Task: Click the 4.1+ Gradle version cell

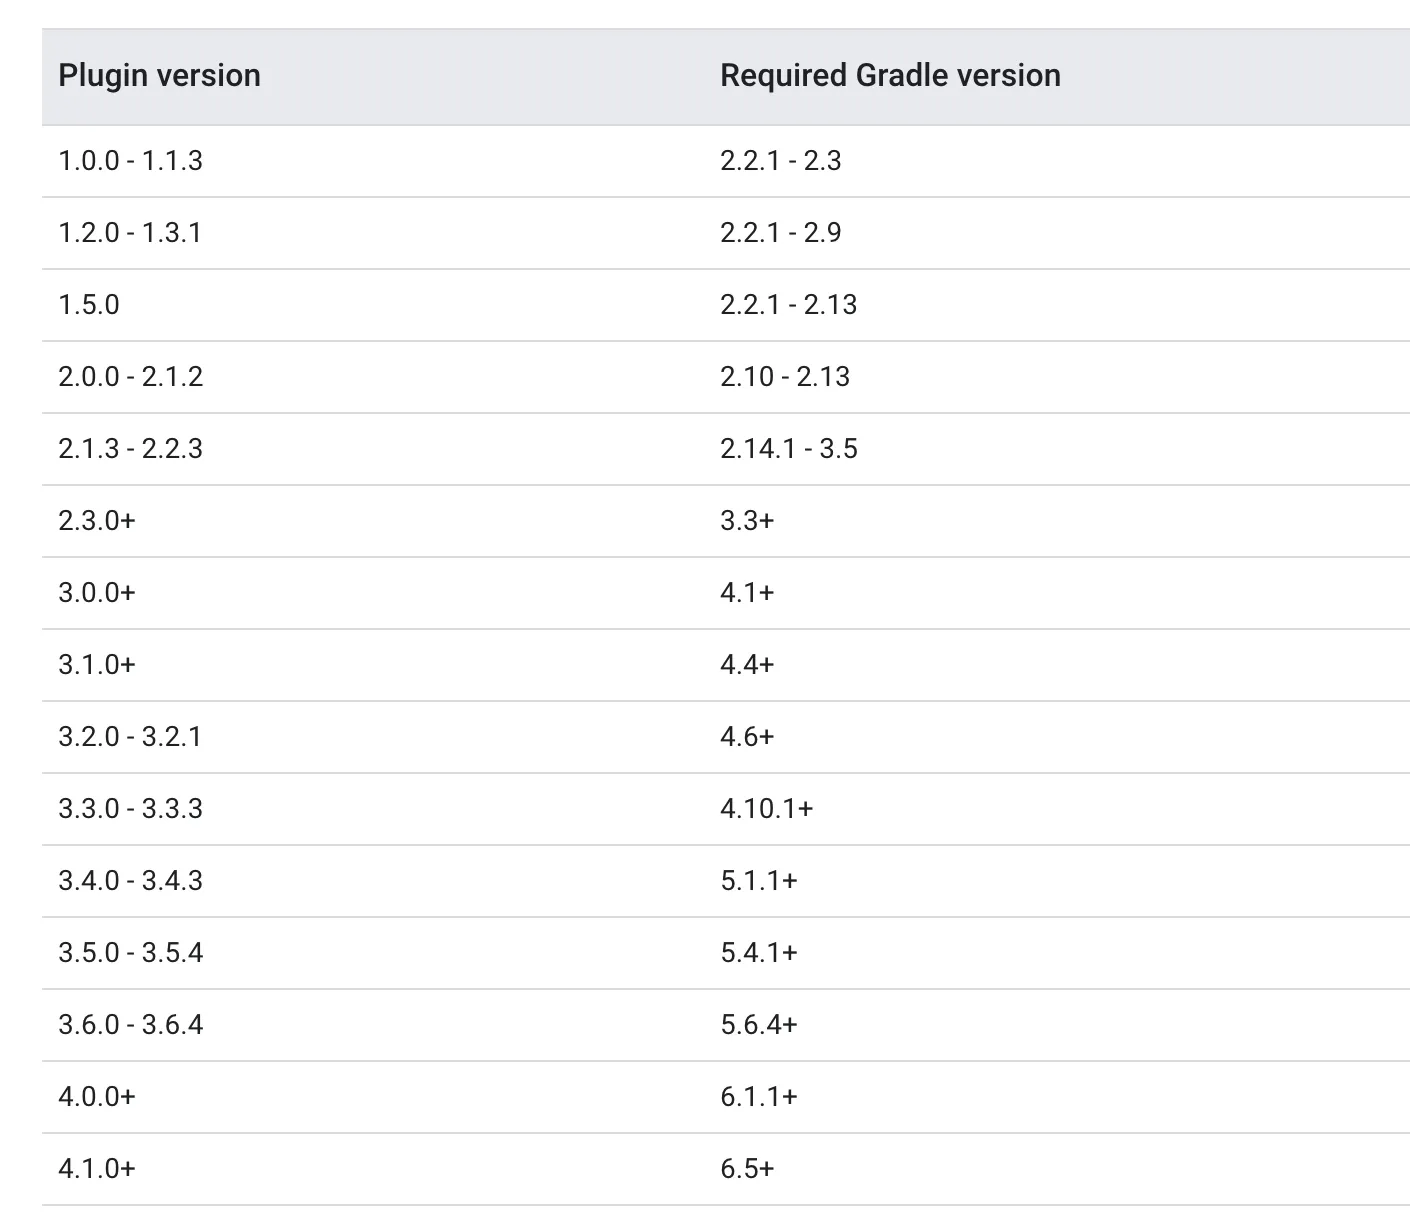Action: click(747, 593)
